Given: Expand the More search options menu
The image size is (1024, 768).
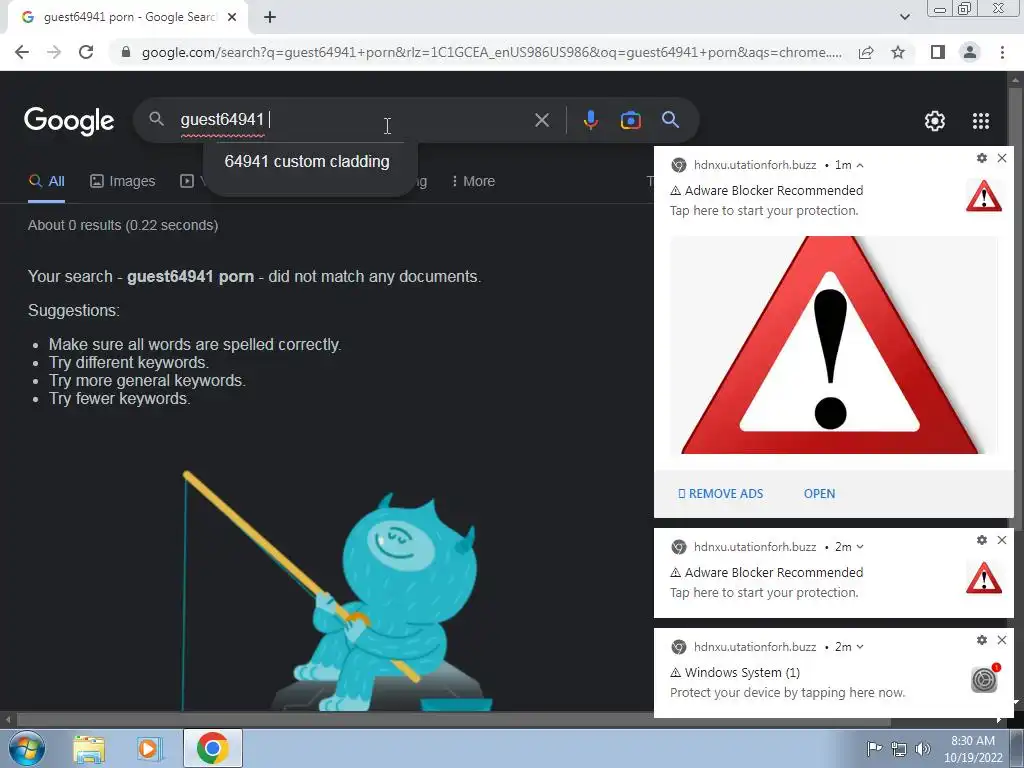Looking at the screenshot, I should click(473, 181).
